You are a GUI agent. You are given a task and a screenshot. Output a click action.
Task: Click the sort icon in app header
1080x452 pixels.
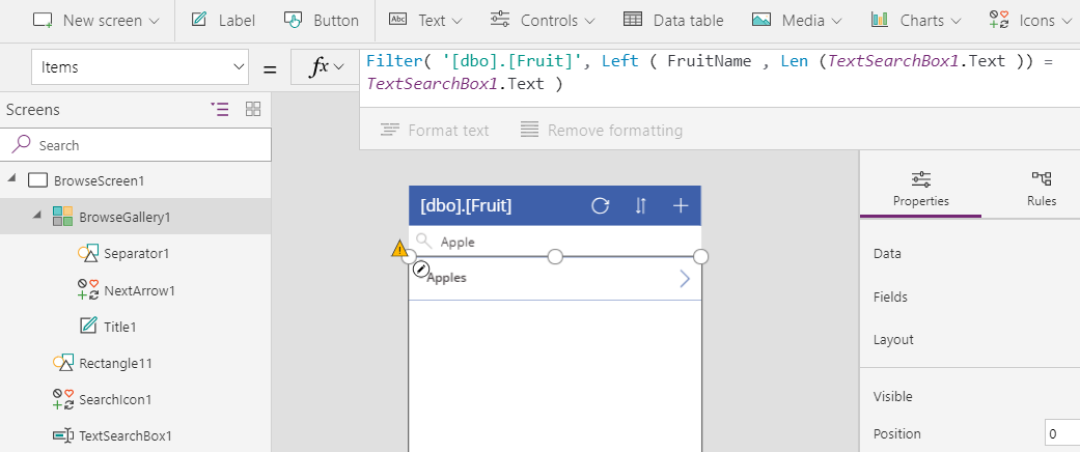(x=641, y=205)
